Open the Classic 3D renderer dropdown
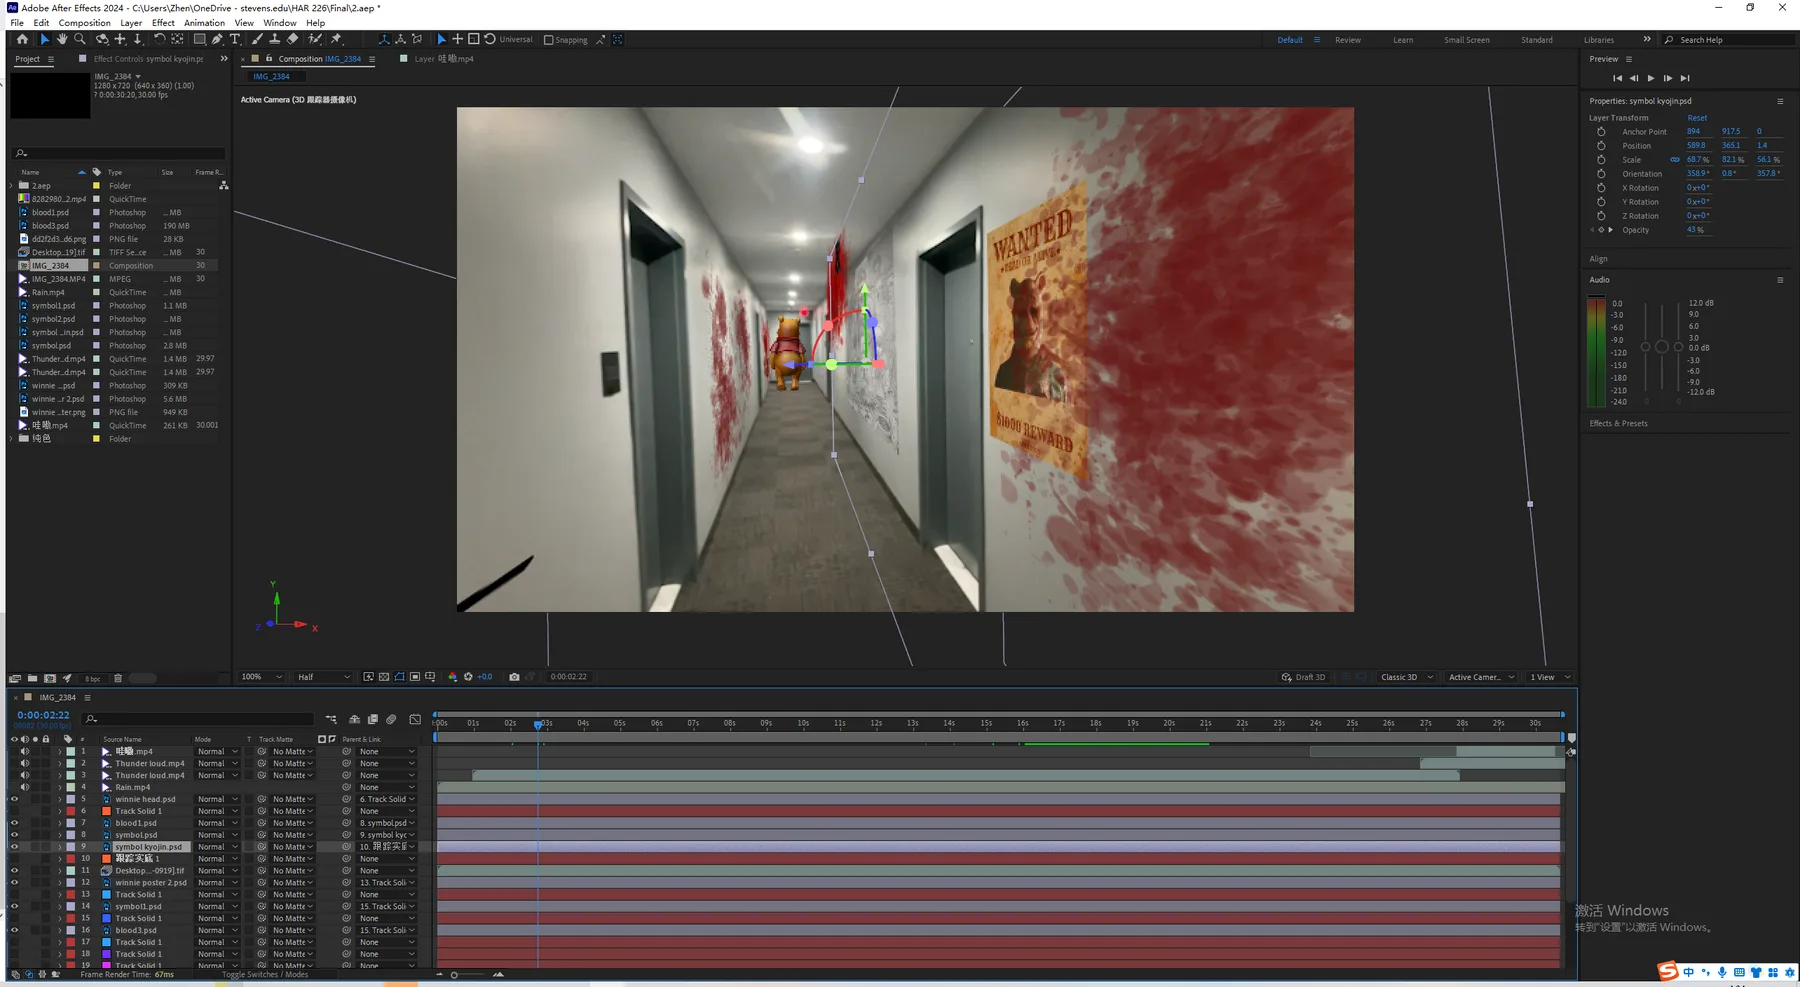This screenshot has height=987, width=1800. [1406, 677]
